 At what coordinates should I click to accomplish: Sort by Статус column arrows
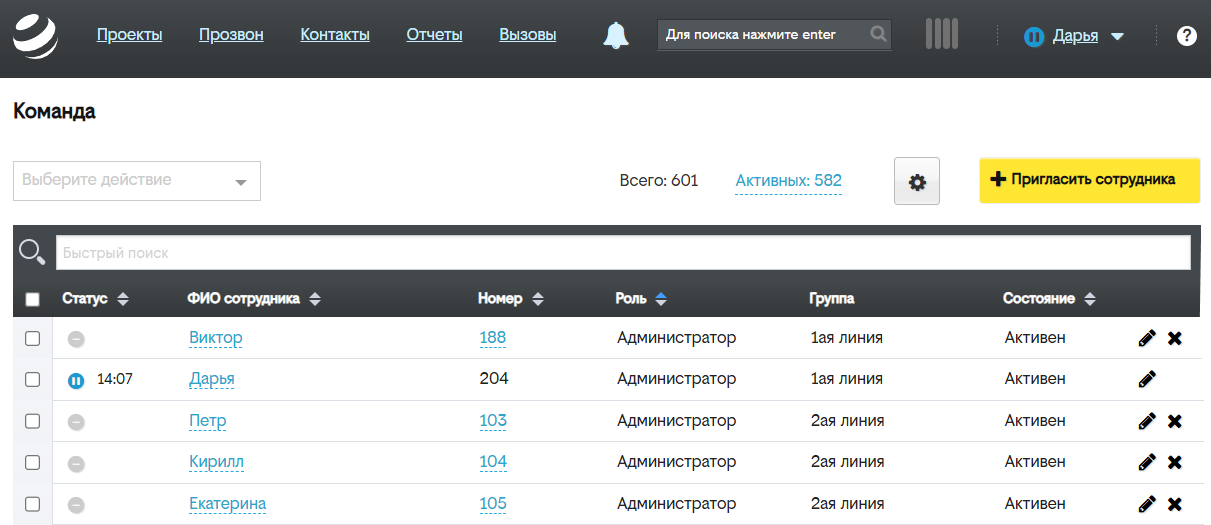[x=123, y=299]
